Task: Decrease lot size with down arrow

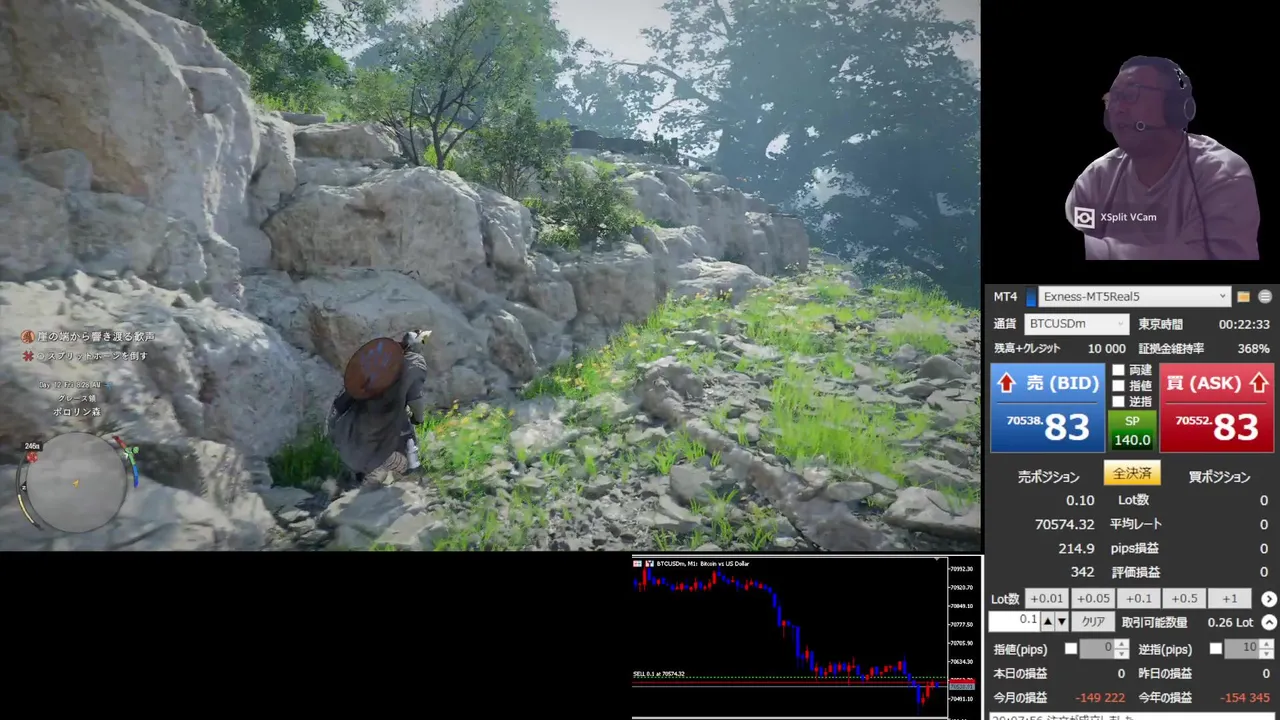Action: point(1062,622)
